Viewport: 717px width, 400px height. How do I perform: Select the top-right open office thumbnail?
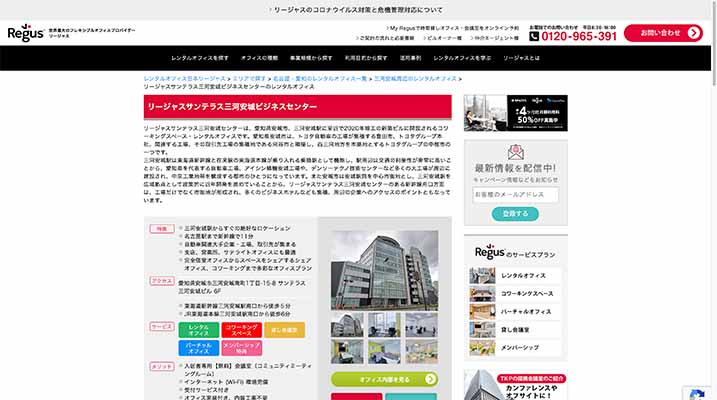pyautogui.click(x=421, y=325)
